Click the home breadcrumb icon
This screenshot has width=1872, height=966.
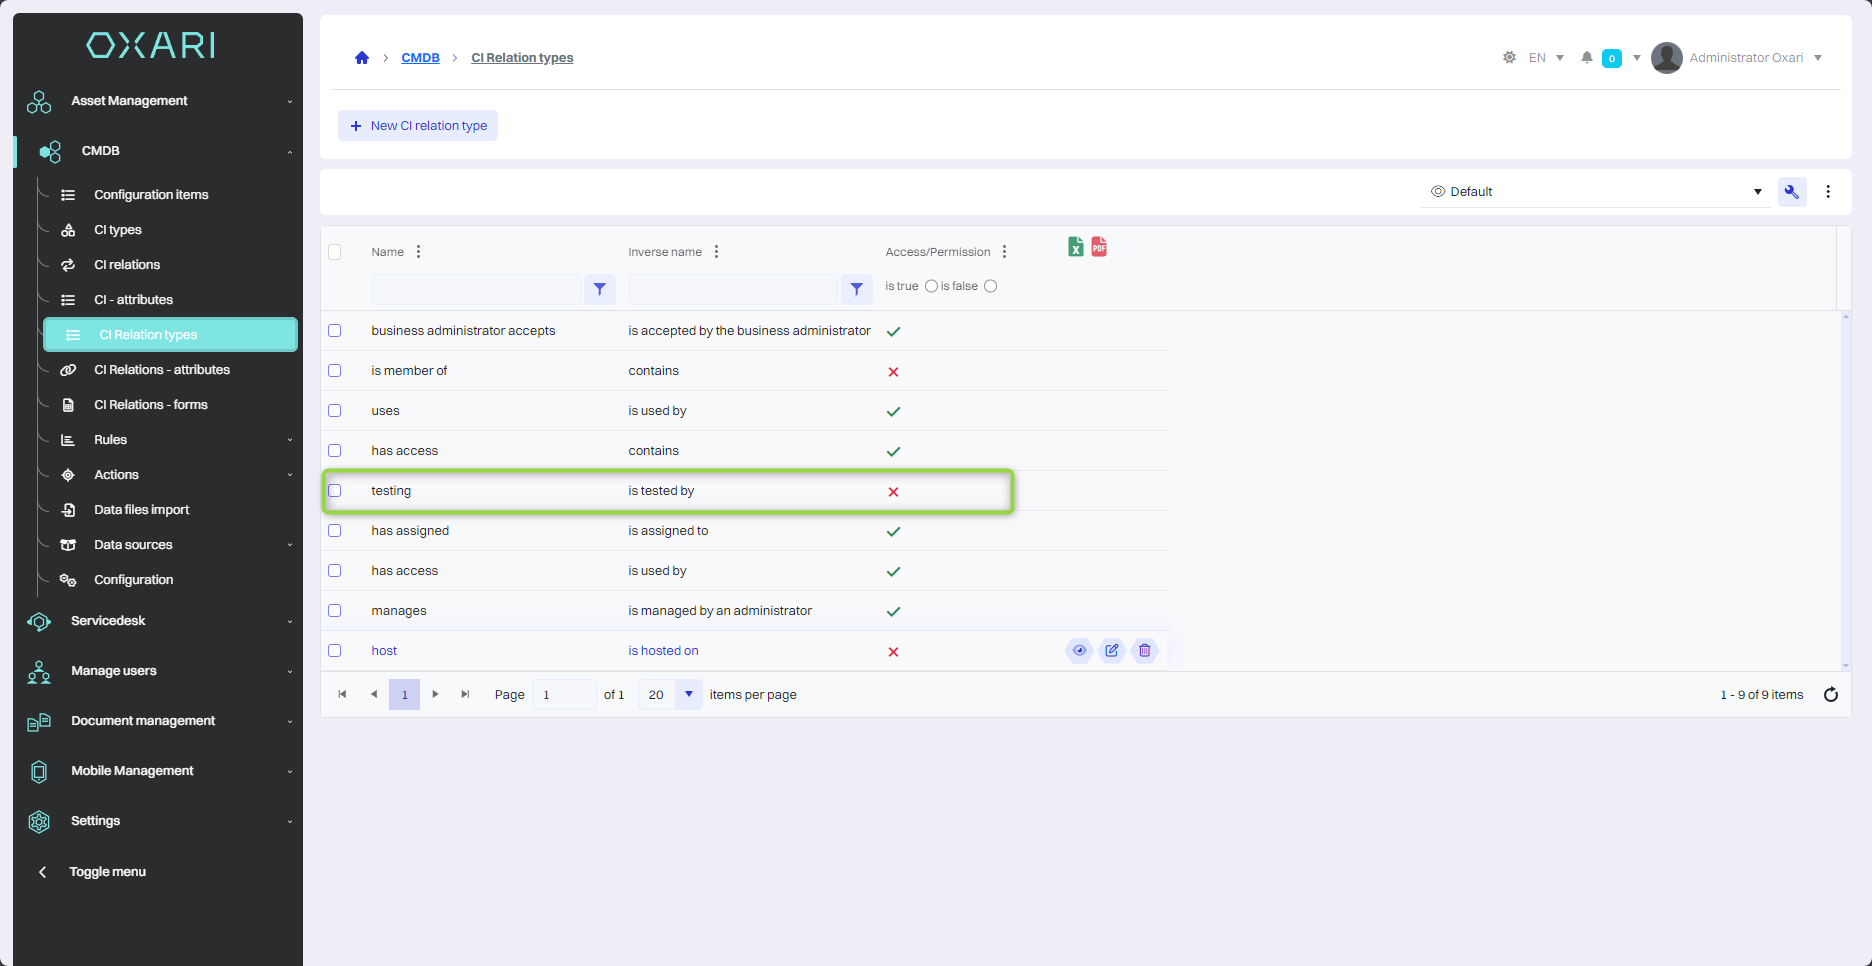point(362,58)
